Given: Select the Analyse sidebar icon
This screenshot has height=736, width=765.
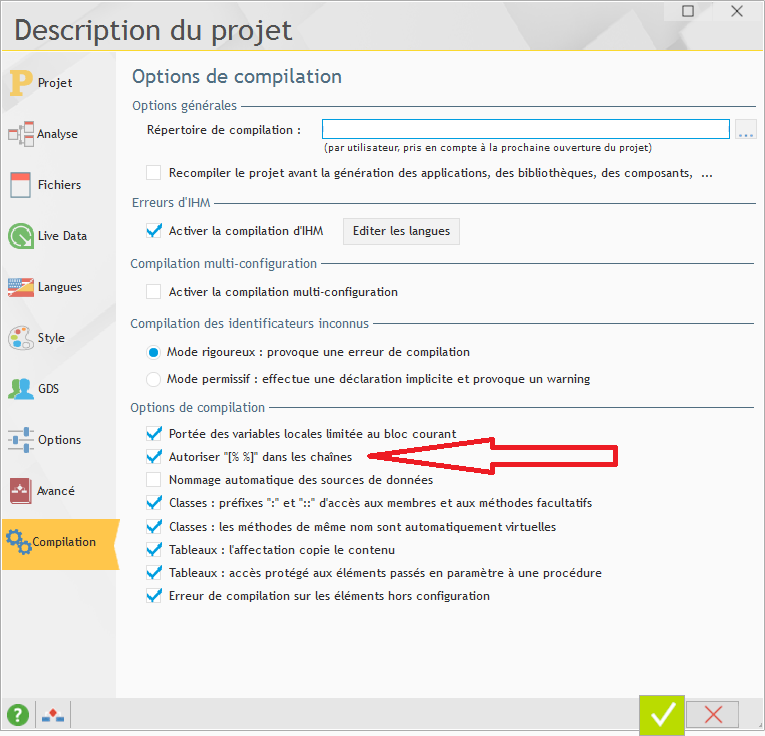Looking at the screenshot, I should (21, 134).
